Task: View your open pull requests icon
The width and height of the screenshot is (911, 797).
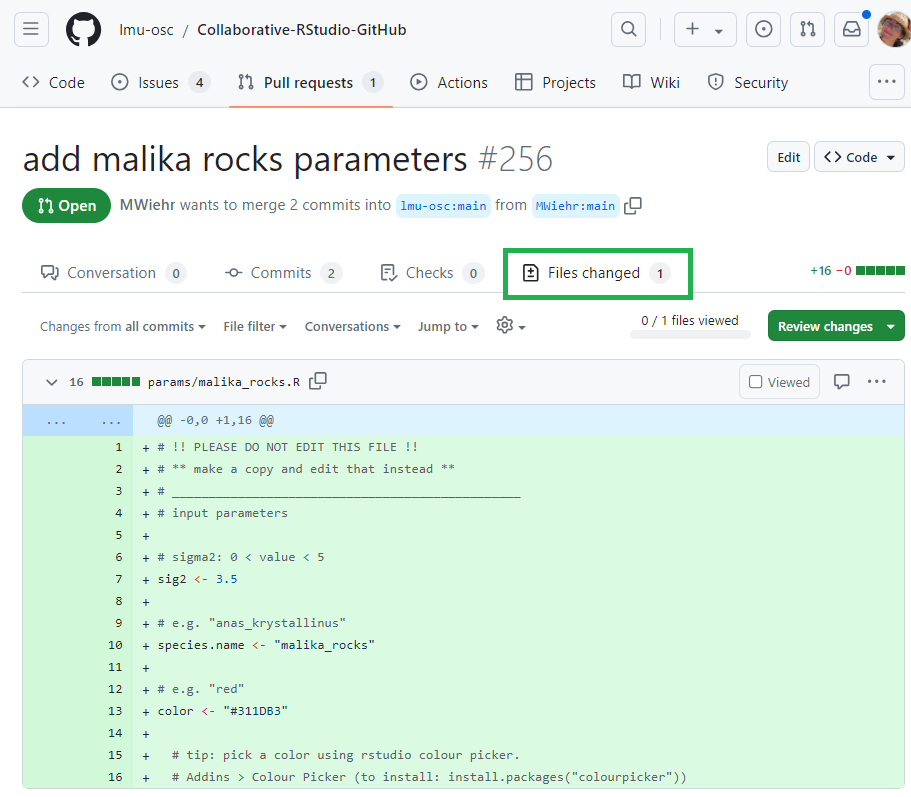Action: (807, 29)
